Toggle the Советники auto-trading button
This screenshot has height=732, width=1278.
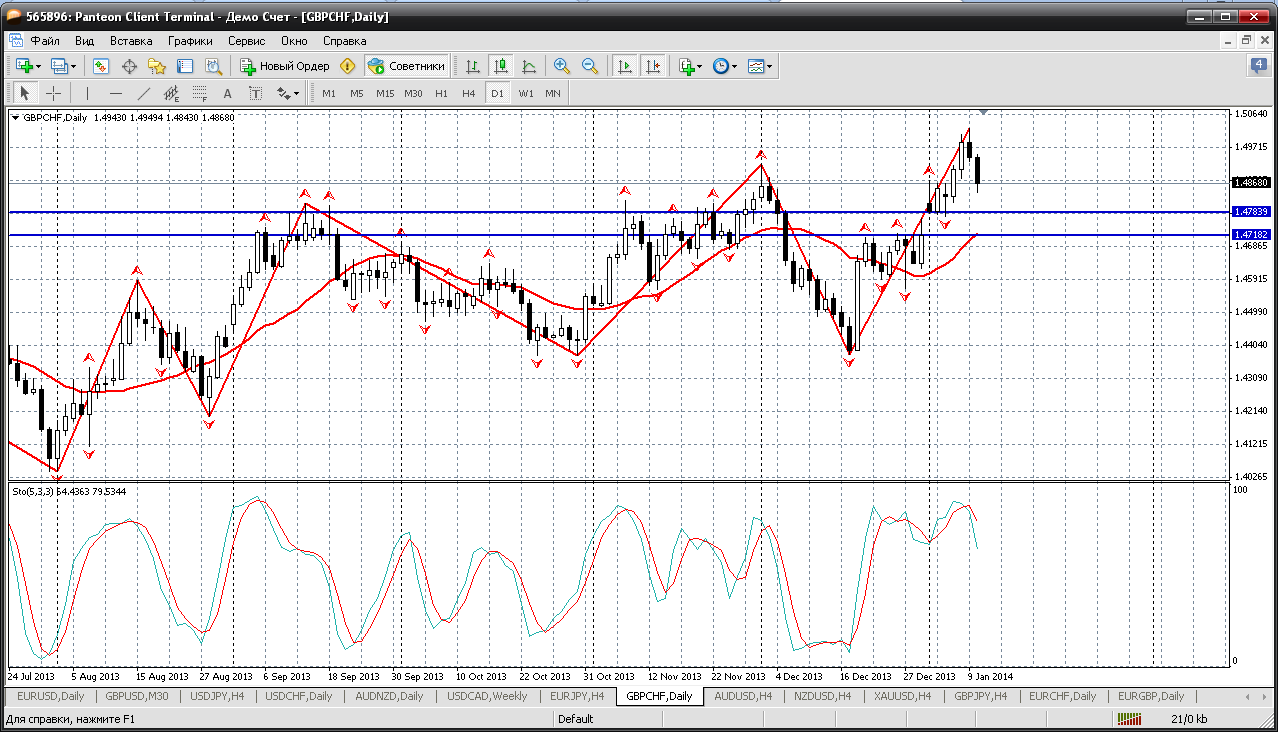(406, 66)
